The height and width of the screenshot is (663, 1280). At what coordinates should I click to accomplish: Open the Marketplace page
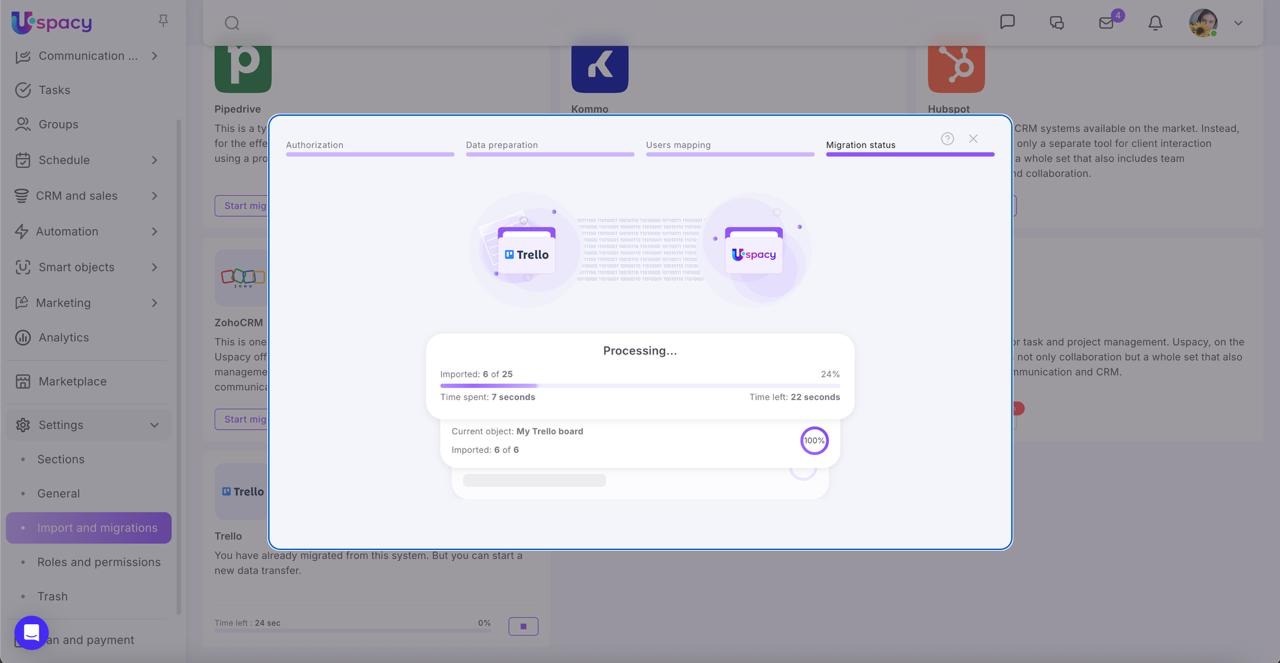(x=72, y=381)
